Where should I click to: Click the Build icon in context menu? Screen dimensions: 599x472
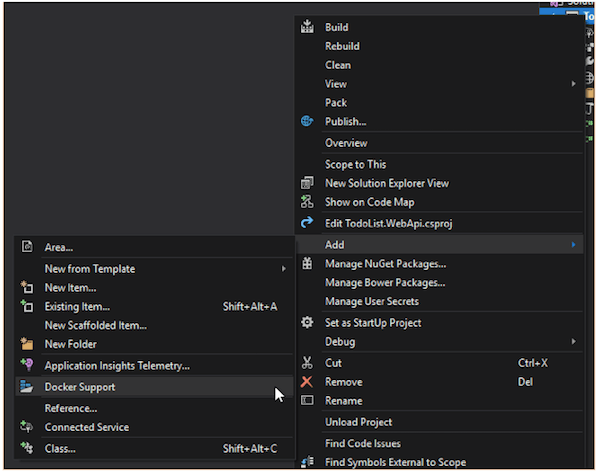click(307, 27)
